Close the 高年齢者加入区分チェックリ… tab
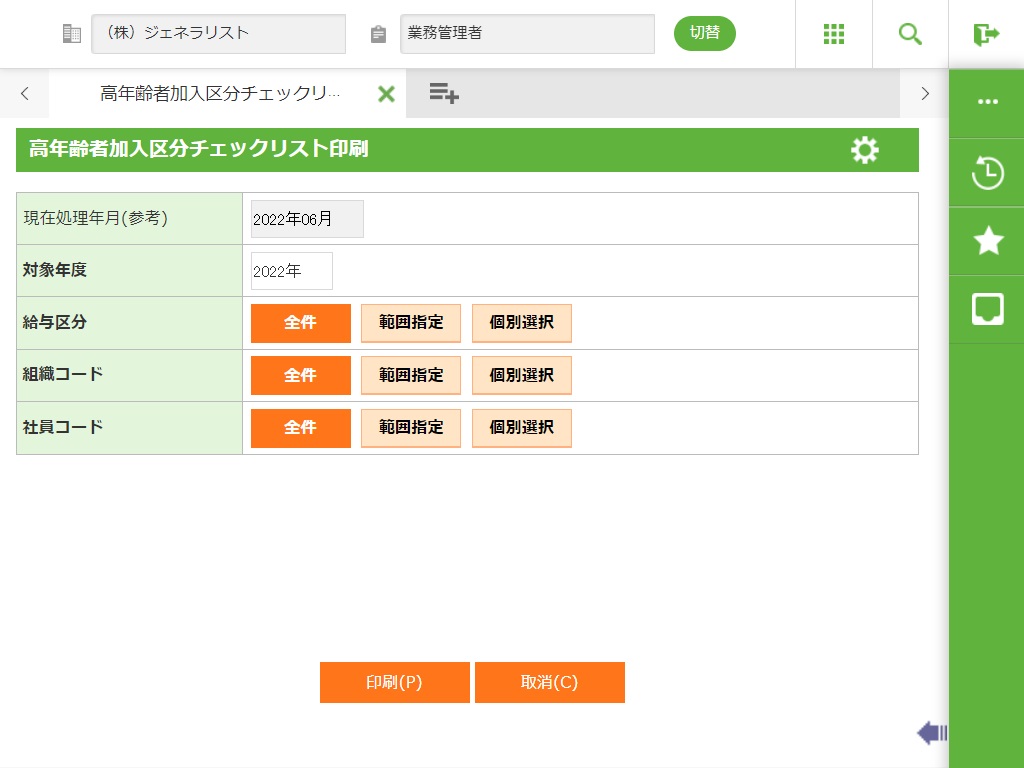Image resolution: width=1024 pixels, height=768 pixels. point(386,94)
